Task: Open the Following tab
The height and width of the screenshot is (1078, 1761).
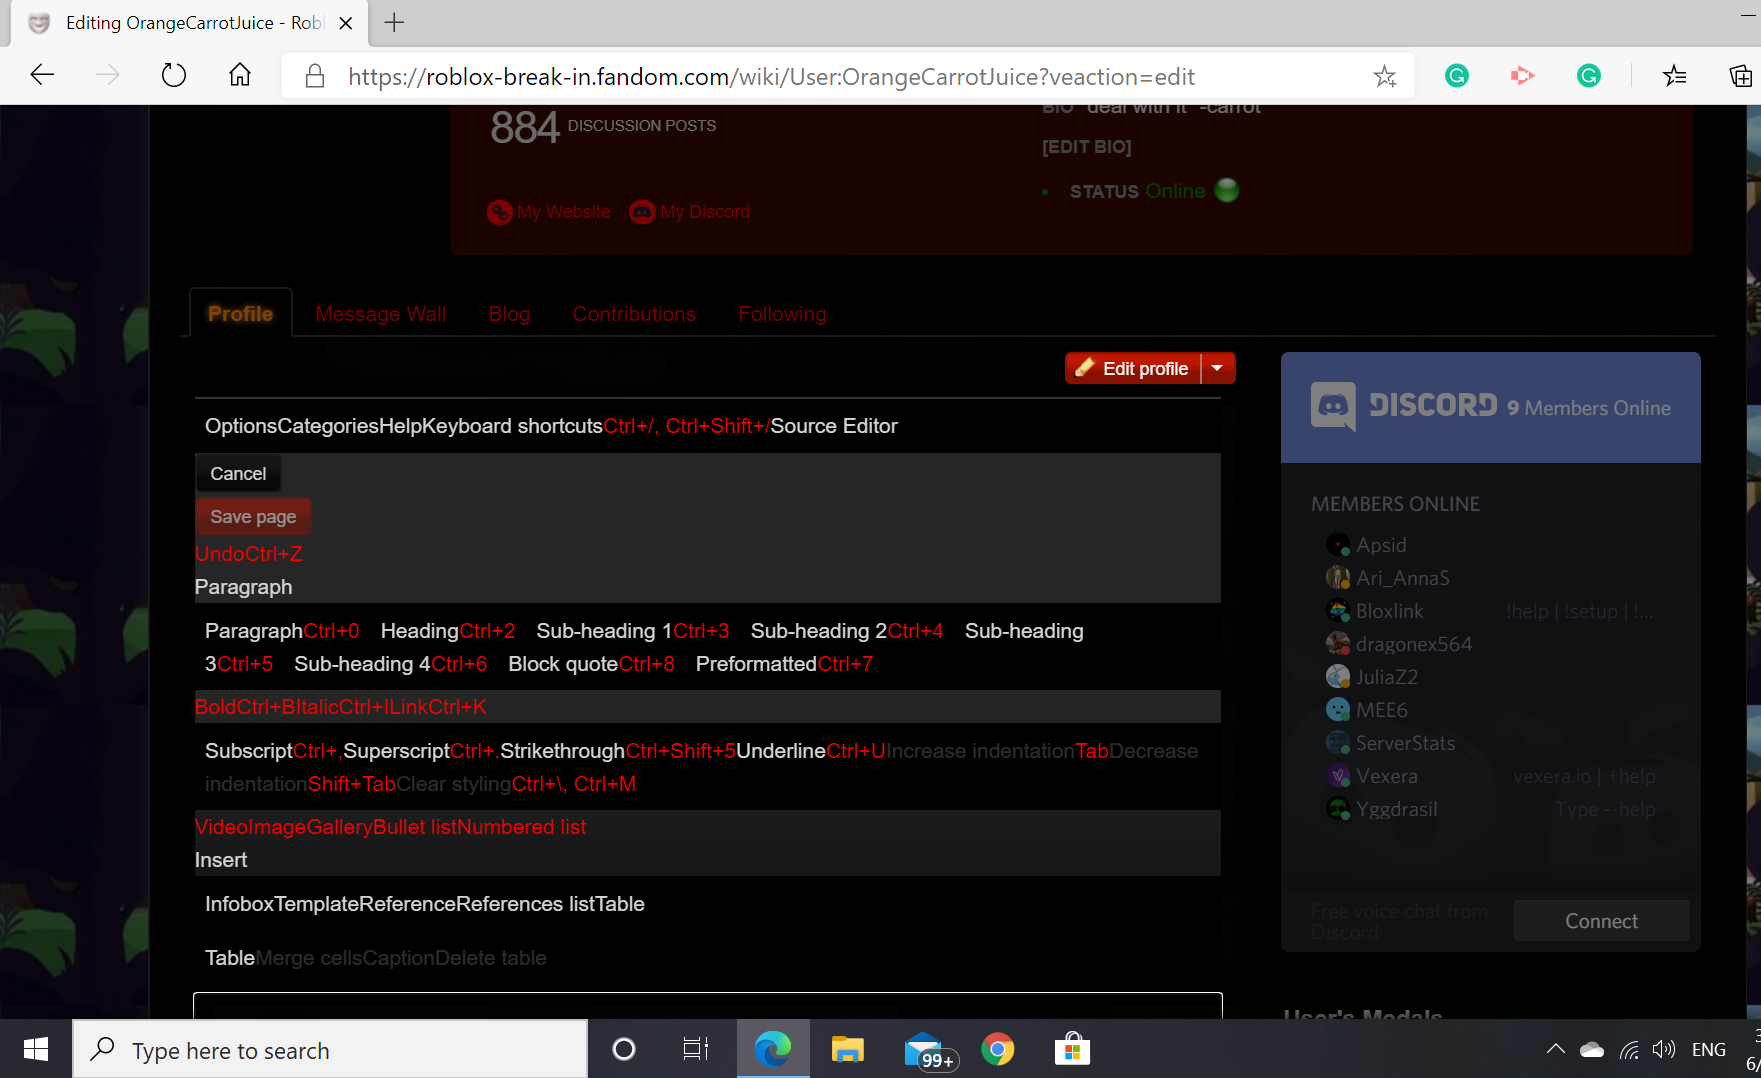Action: tap(783, 314)
